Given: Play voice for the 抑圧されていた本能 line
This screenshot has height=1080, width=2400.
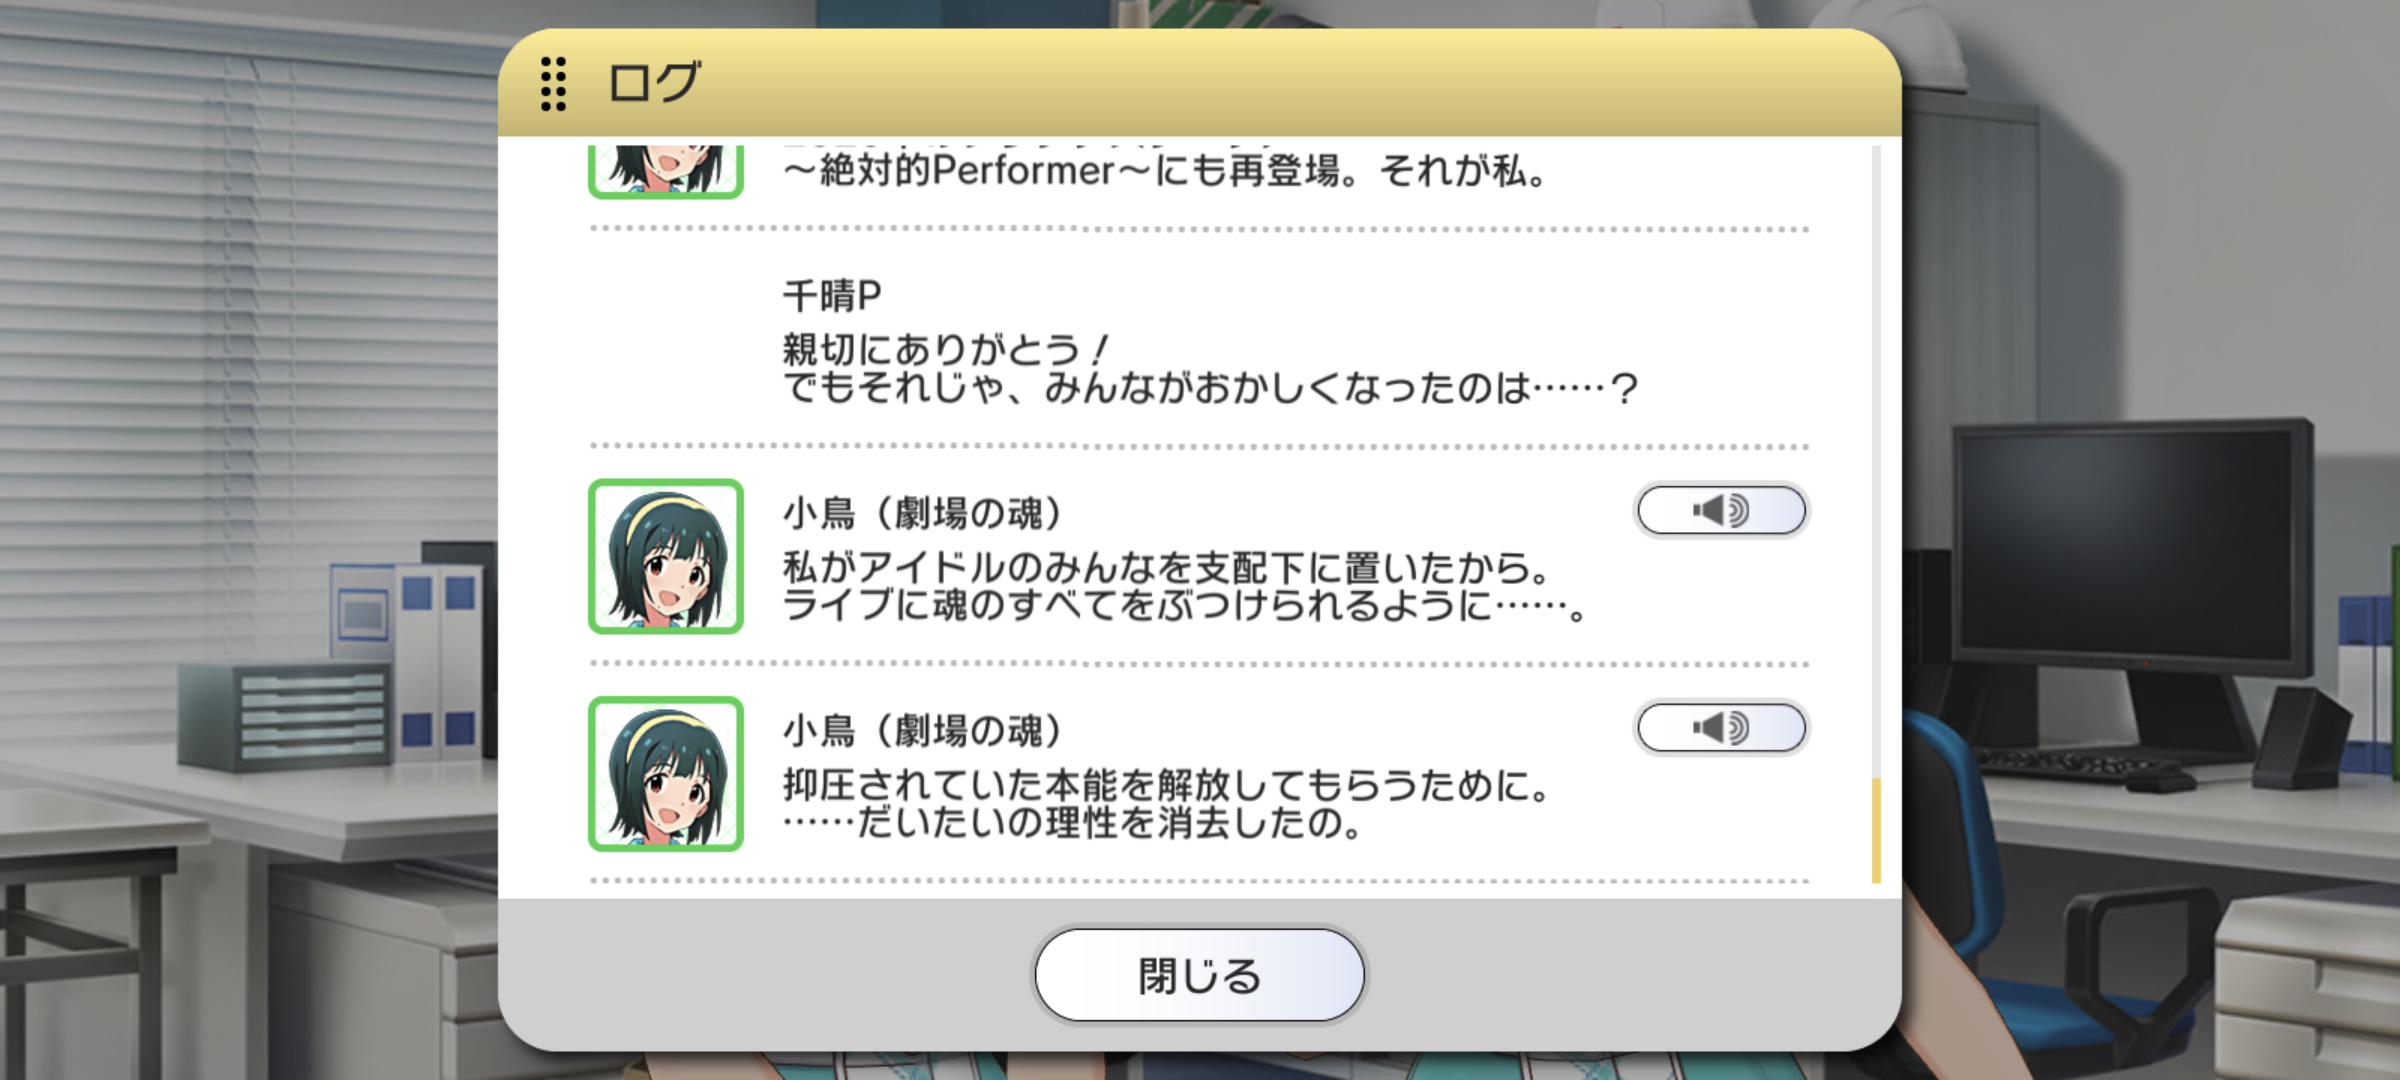Looking at the screenshot, I should [1721, 727].
